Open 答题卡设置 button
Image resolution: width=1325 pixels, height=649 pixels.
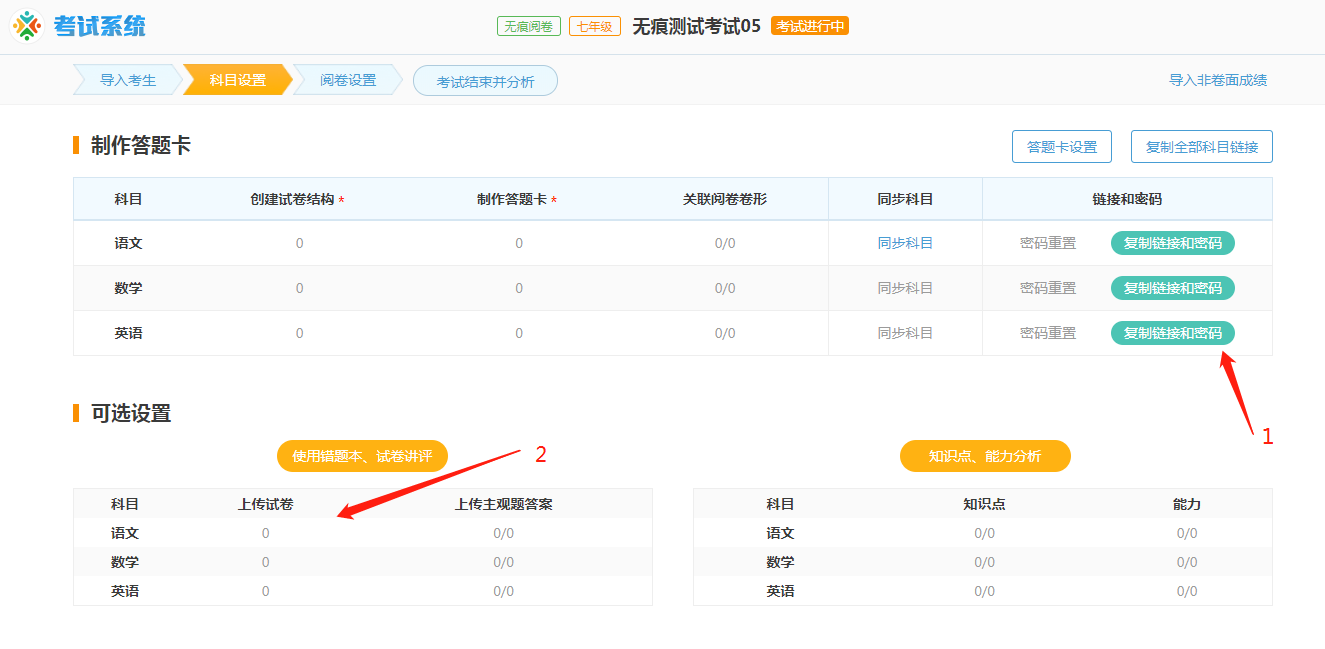point(1062,146)
